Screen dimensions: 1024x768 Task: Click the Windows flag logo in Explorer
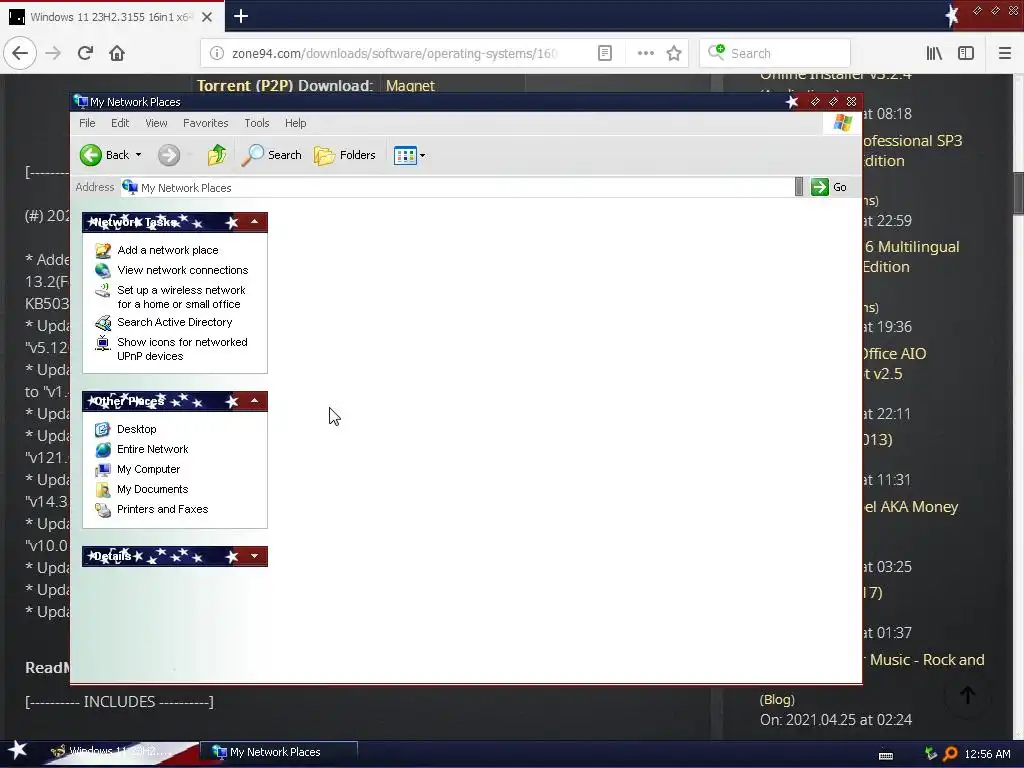pyautogui.click(x=842, y=123)
